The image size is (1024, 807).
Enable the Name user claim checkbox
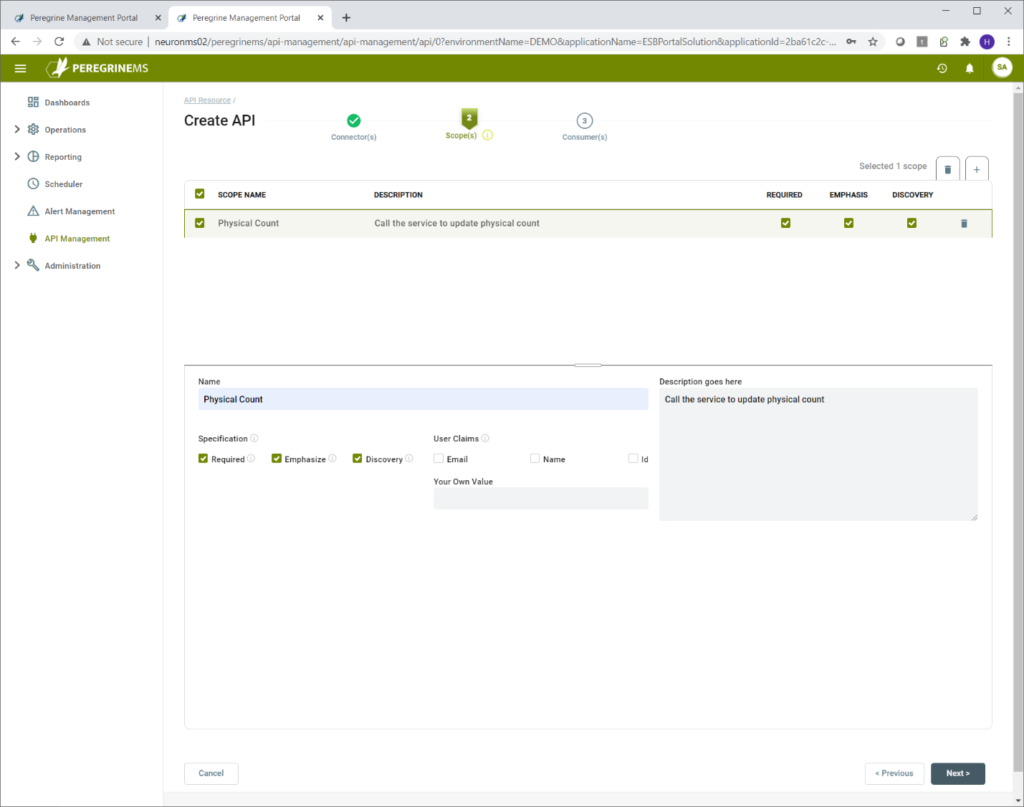click(x=535, y=458)
